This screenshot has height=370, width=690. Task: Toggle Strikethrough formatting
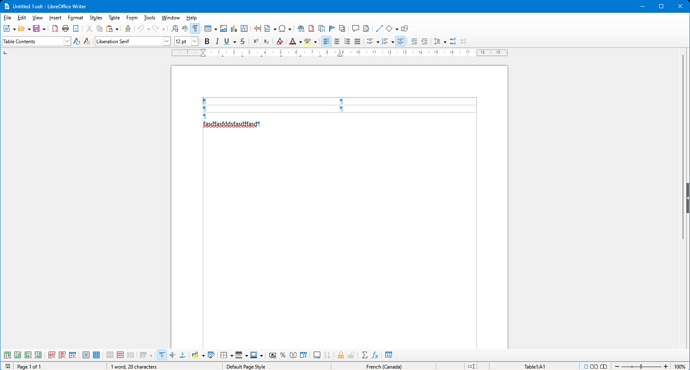[x=242, y=41]
